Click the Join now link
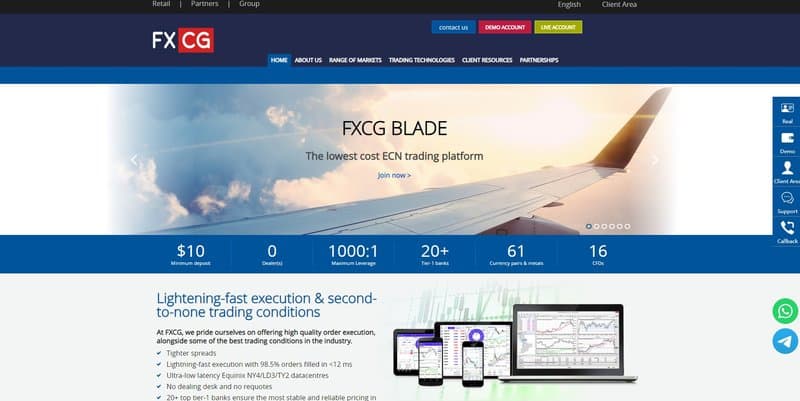Screen dimensions: 800x401 click(x=394, y=175)
